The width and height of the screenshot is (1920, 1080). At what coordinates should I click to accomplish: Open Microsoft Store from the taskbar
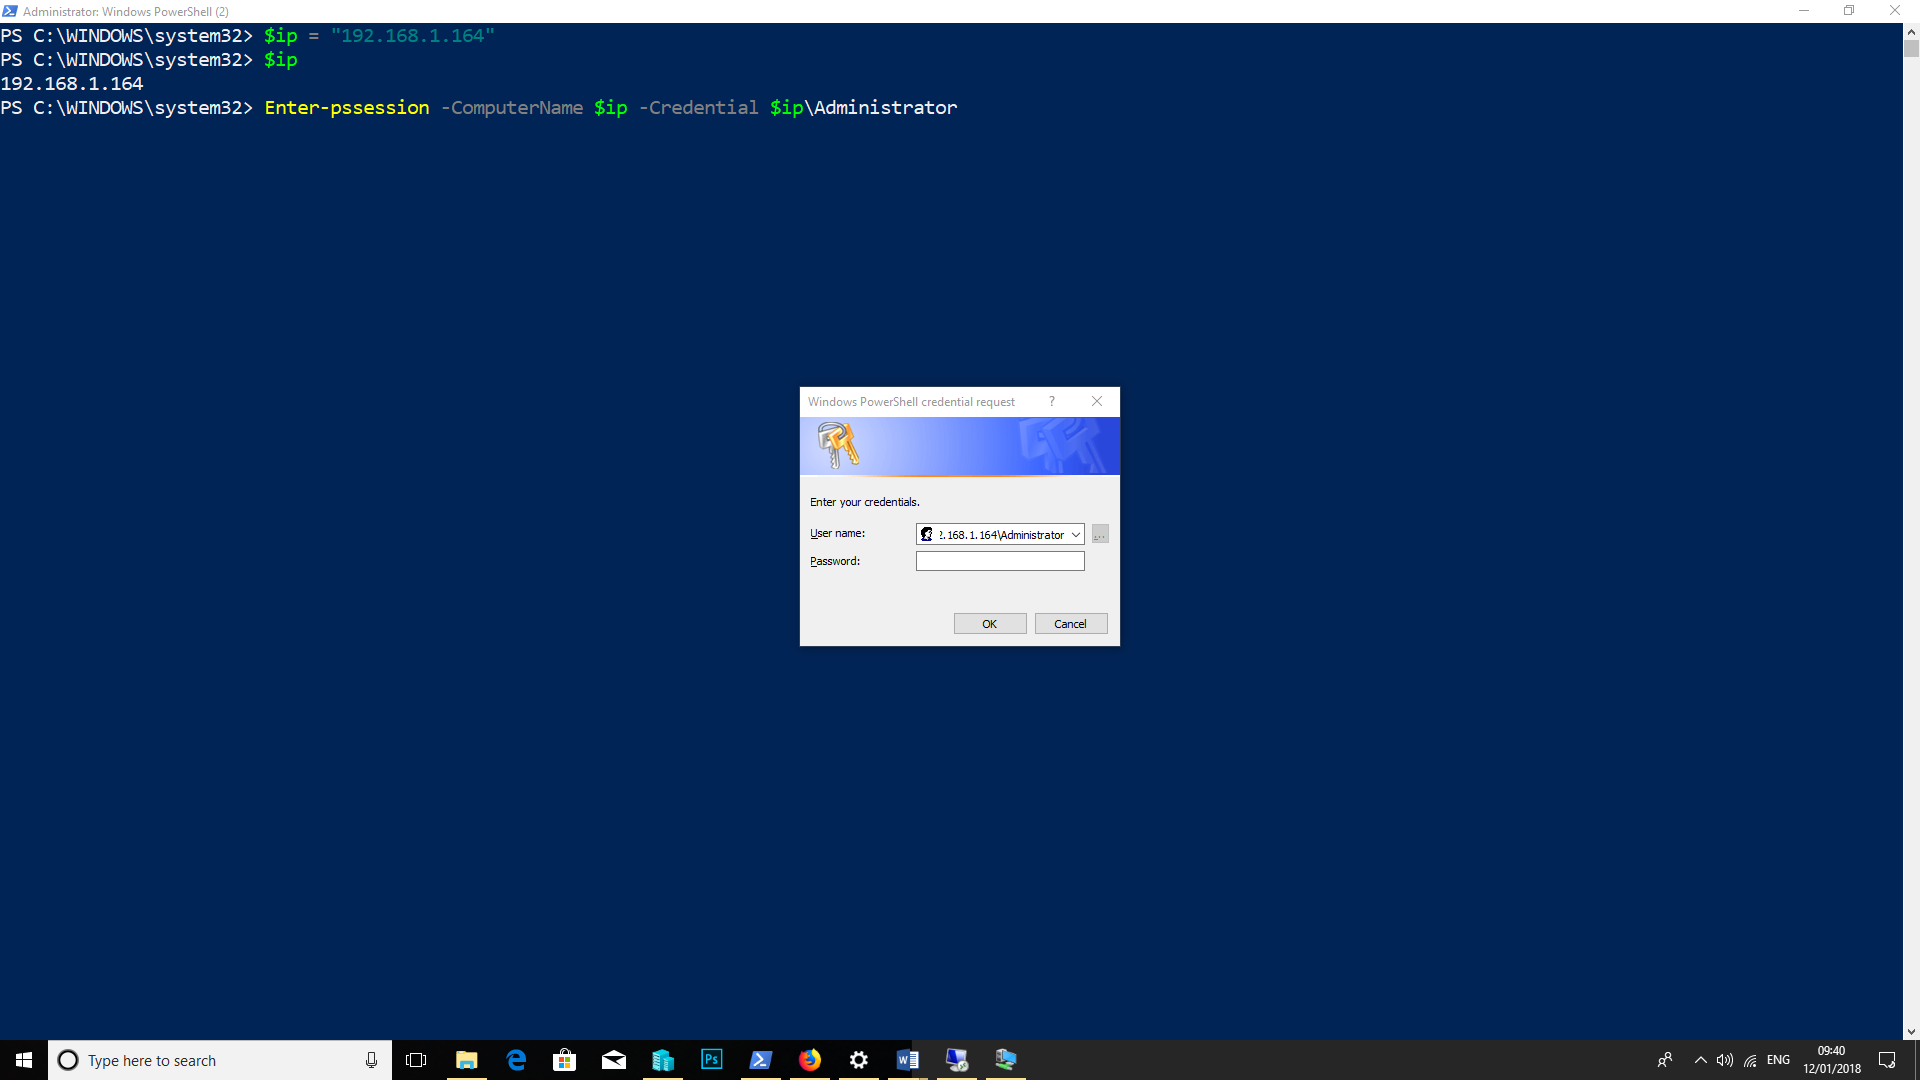(x=565, y=1060)
